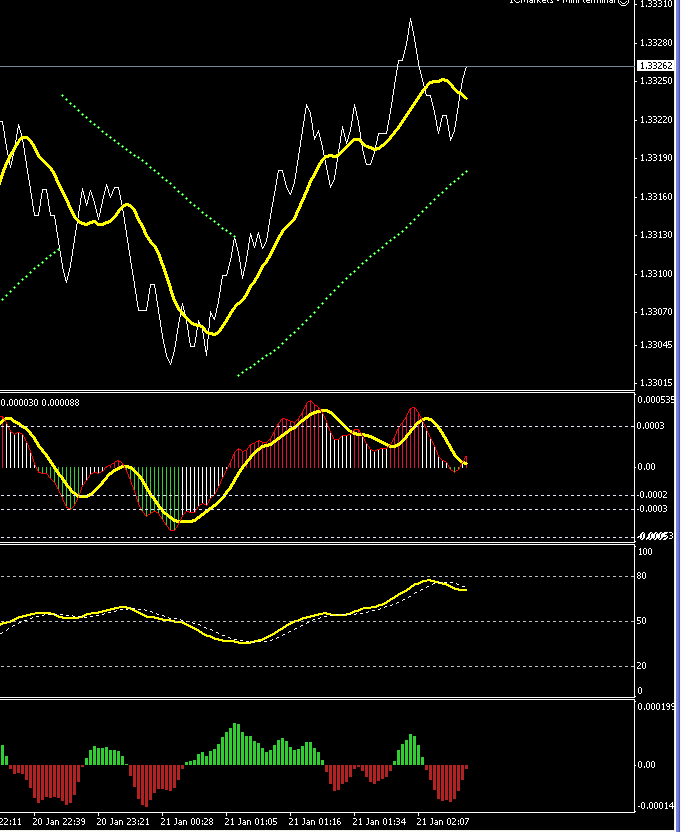Image resolution: width=681 pixels, height=832 pixels.
Task: Click time label 21 Jan 01:05
Action: (x=251, y=822)
